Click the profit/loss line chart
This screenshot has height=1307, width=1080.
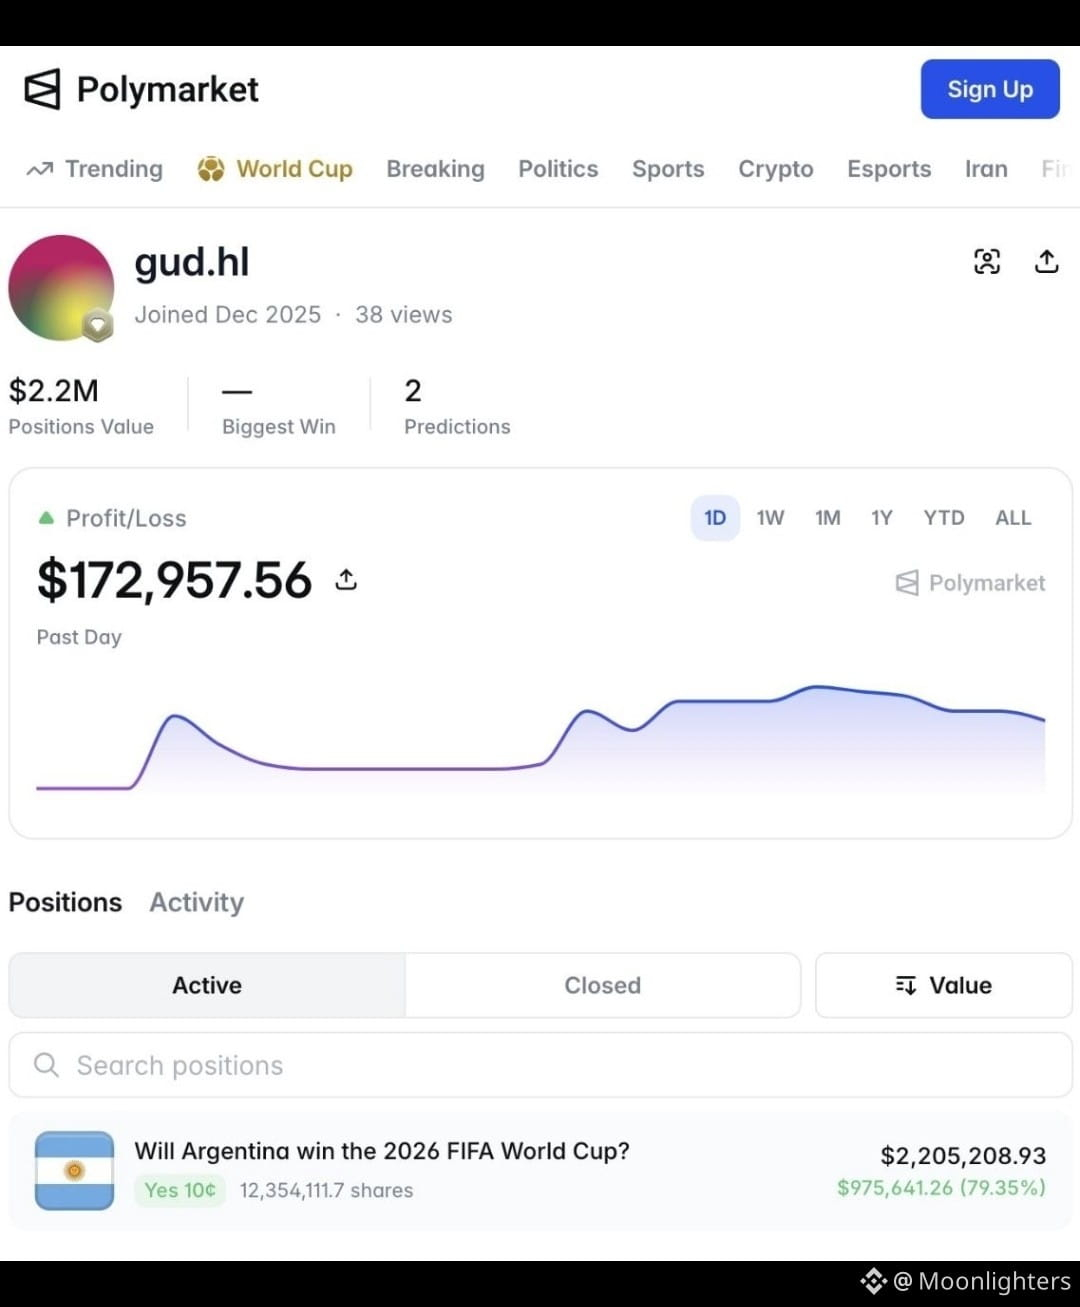(x=540, y=740)
